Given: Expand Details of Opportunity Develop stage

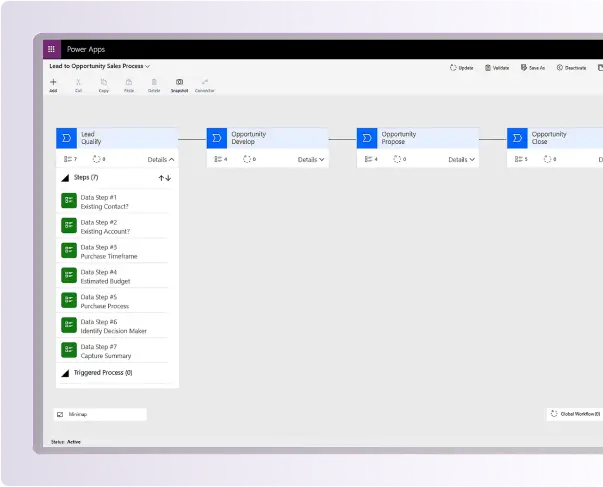Looking at the screenshot, I should (311, 159).
